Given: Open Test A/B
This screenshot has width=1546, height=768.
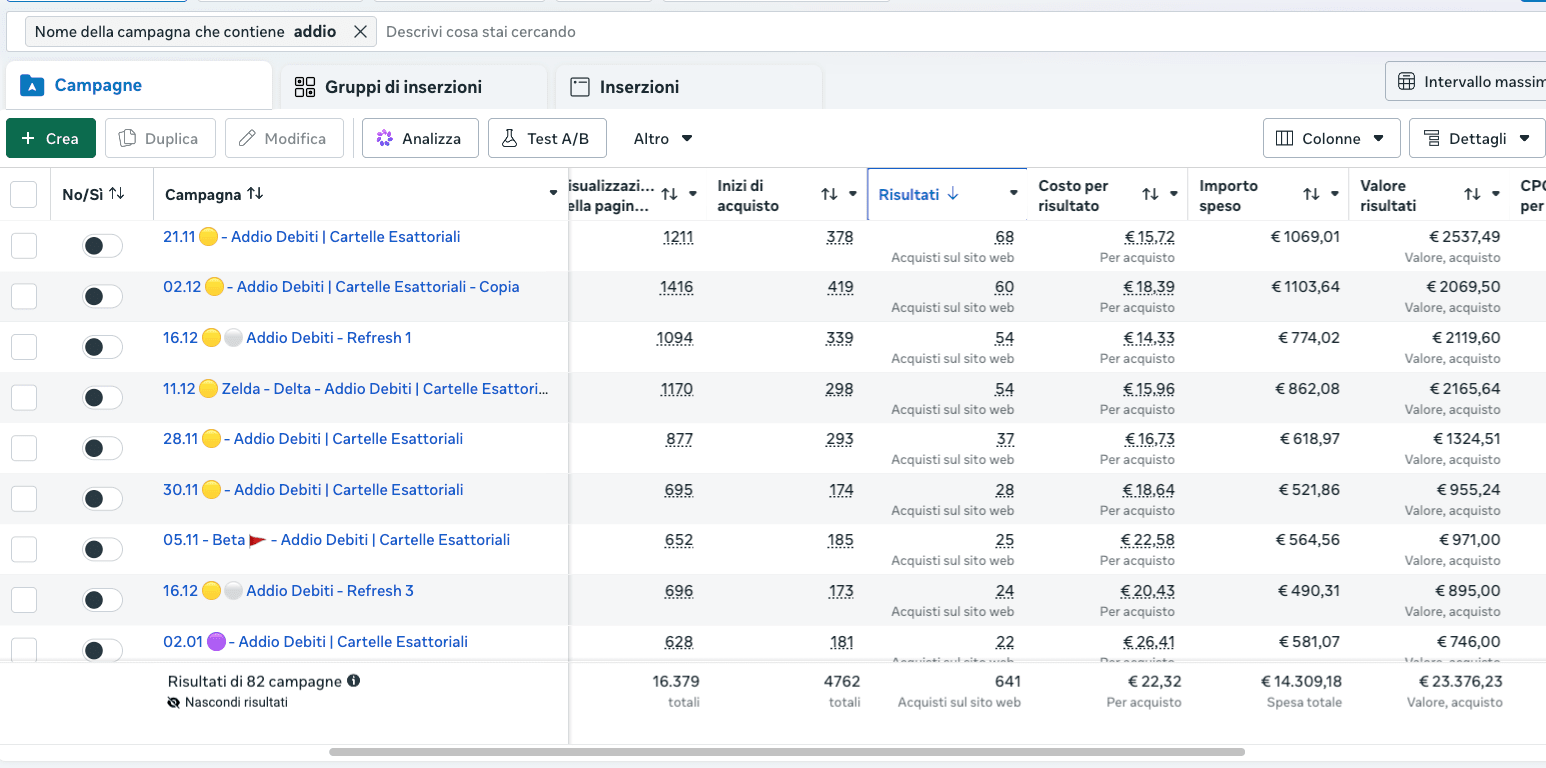Looking at the screenshot, I should (547, 138).
